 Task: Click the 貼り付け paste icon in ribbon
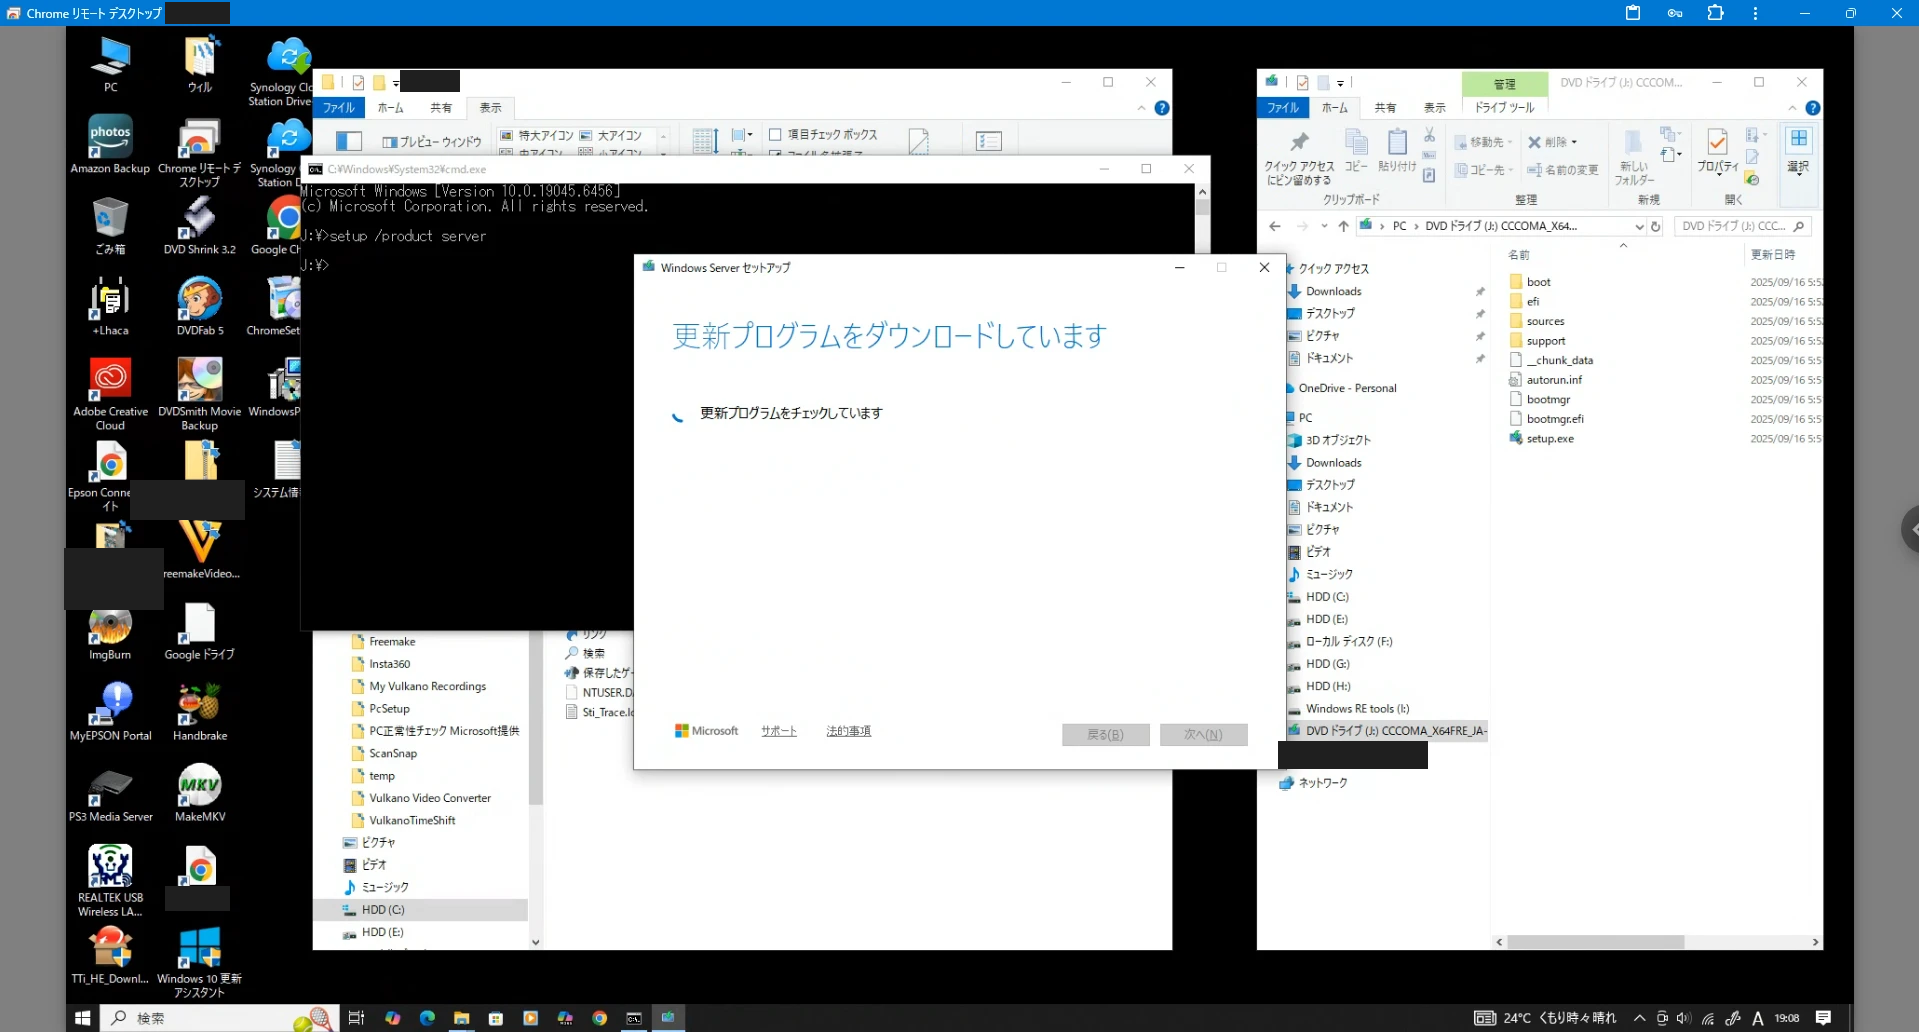pos(1397,151)
